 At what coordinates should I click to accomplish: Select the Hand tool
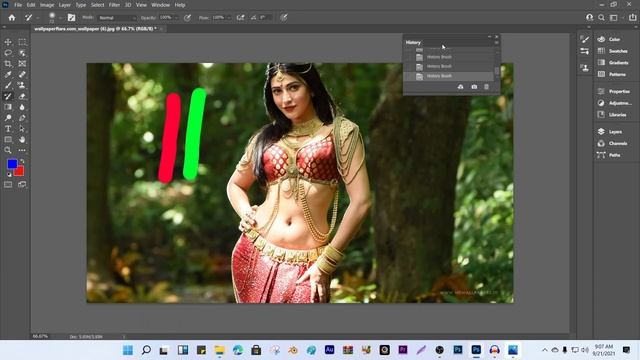pyautogui.click(x=22, y=140)
